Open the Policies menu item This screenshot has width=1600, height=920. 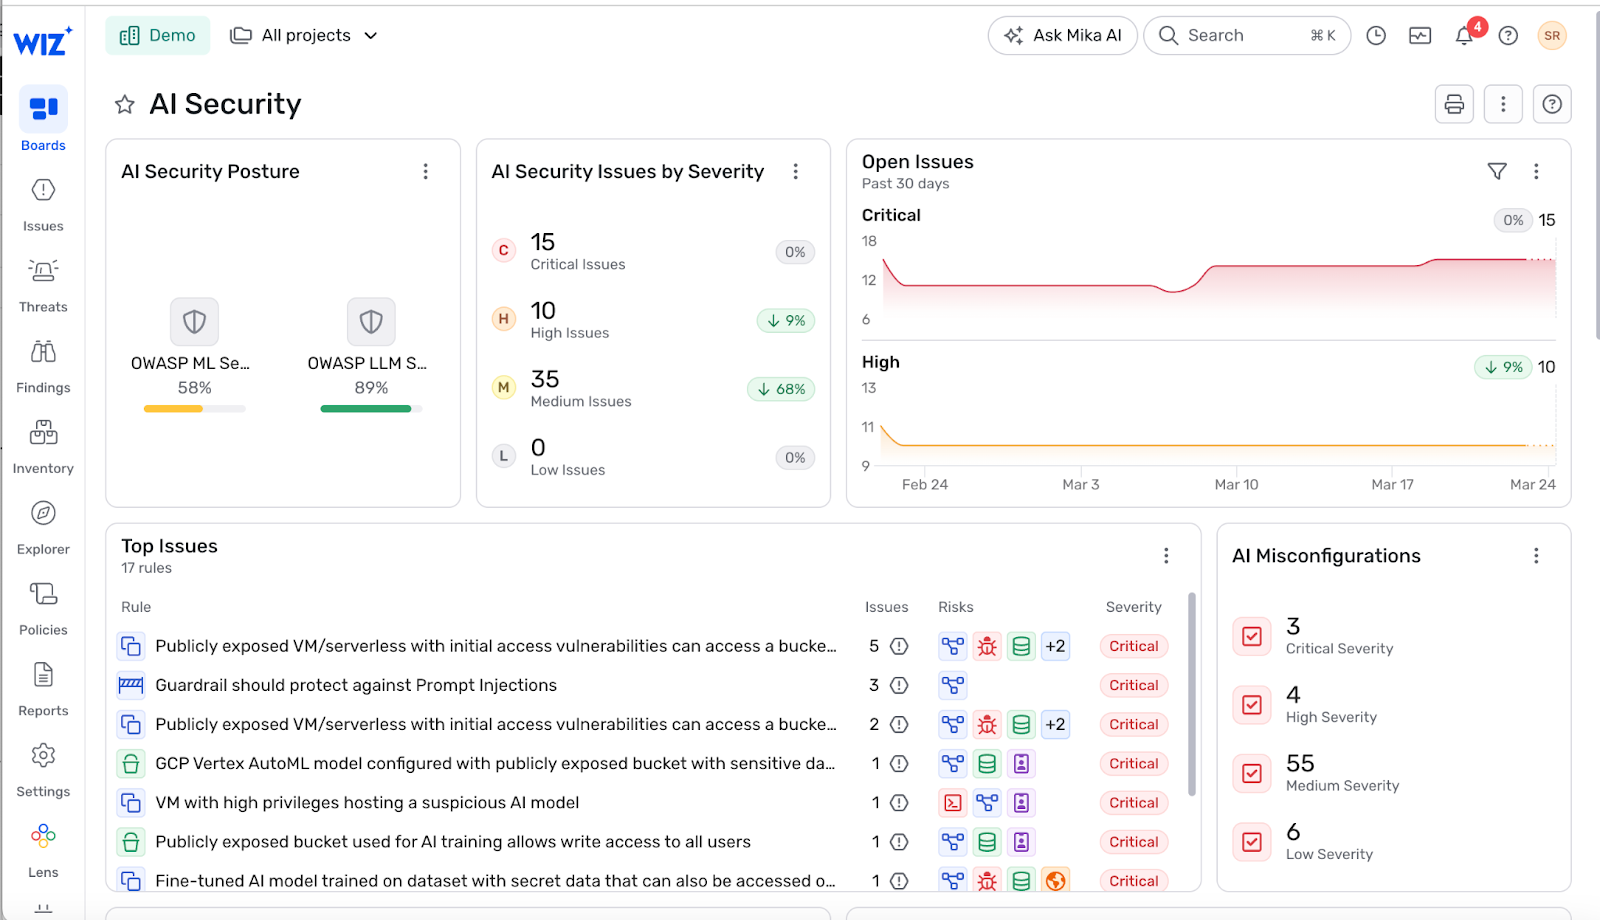pos(43,610)
